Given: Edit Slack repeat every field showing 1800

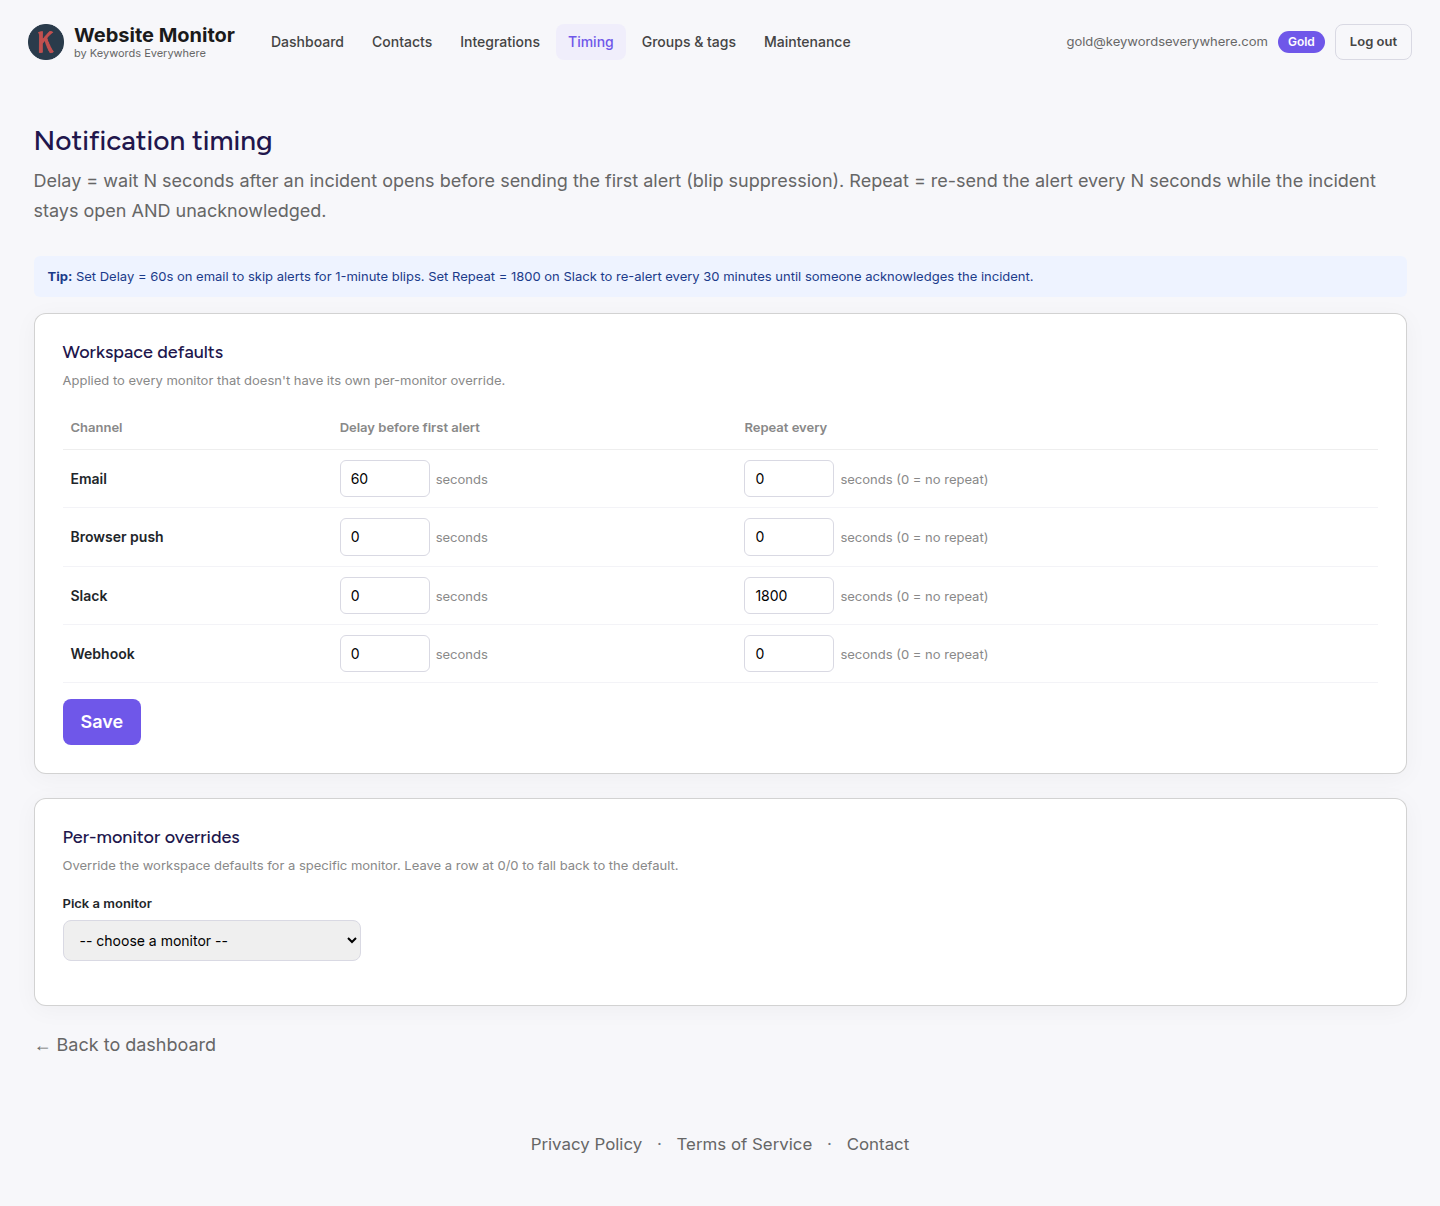Looking at the screenshot, I should click(789, 596).
